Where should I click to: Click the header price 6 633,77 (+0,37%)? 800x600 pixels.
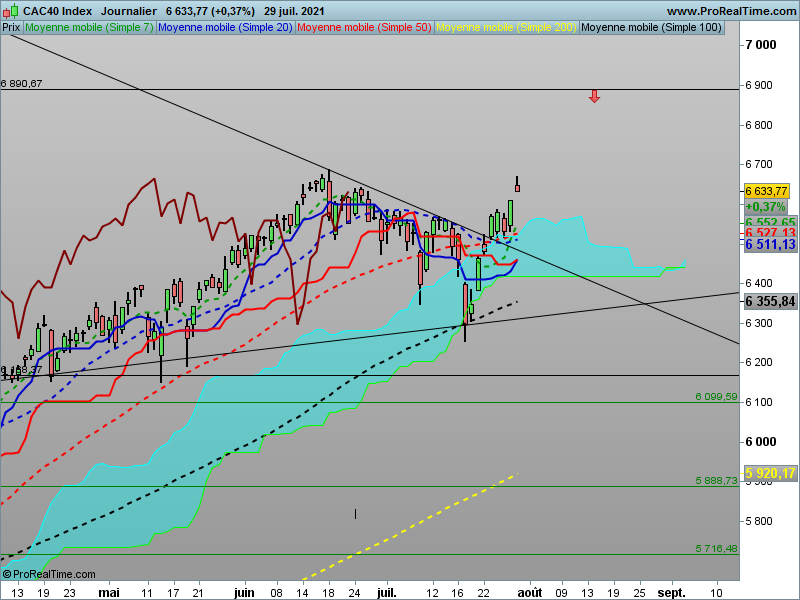pyautogui.click(x=210, y=11)
